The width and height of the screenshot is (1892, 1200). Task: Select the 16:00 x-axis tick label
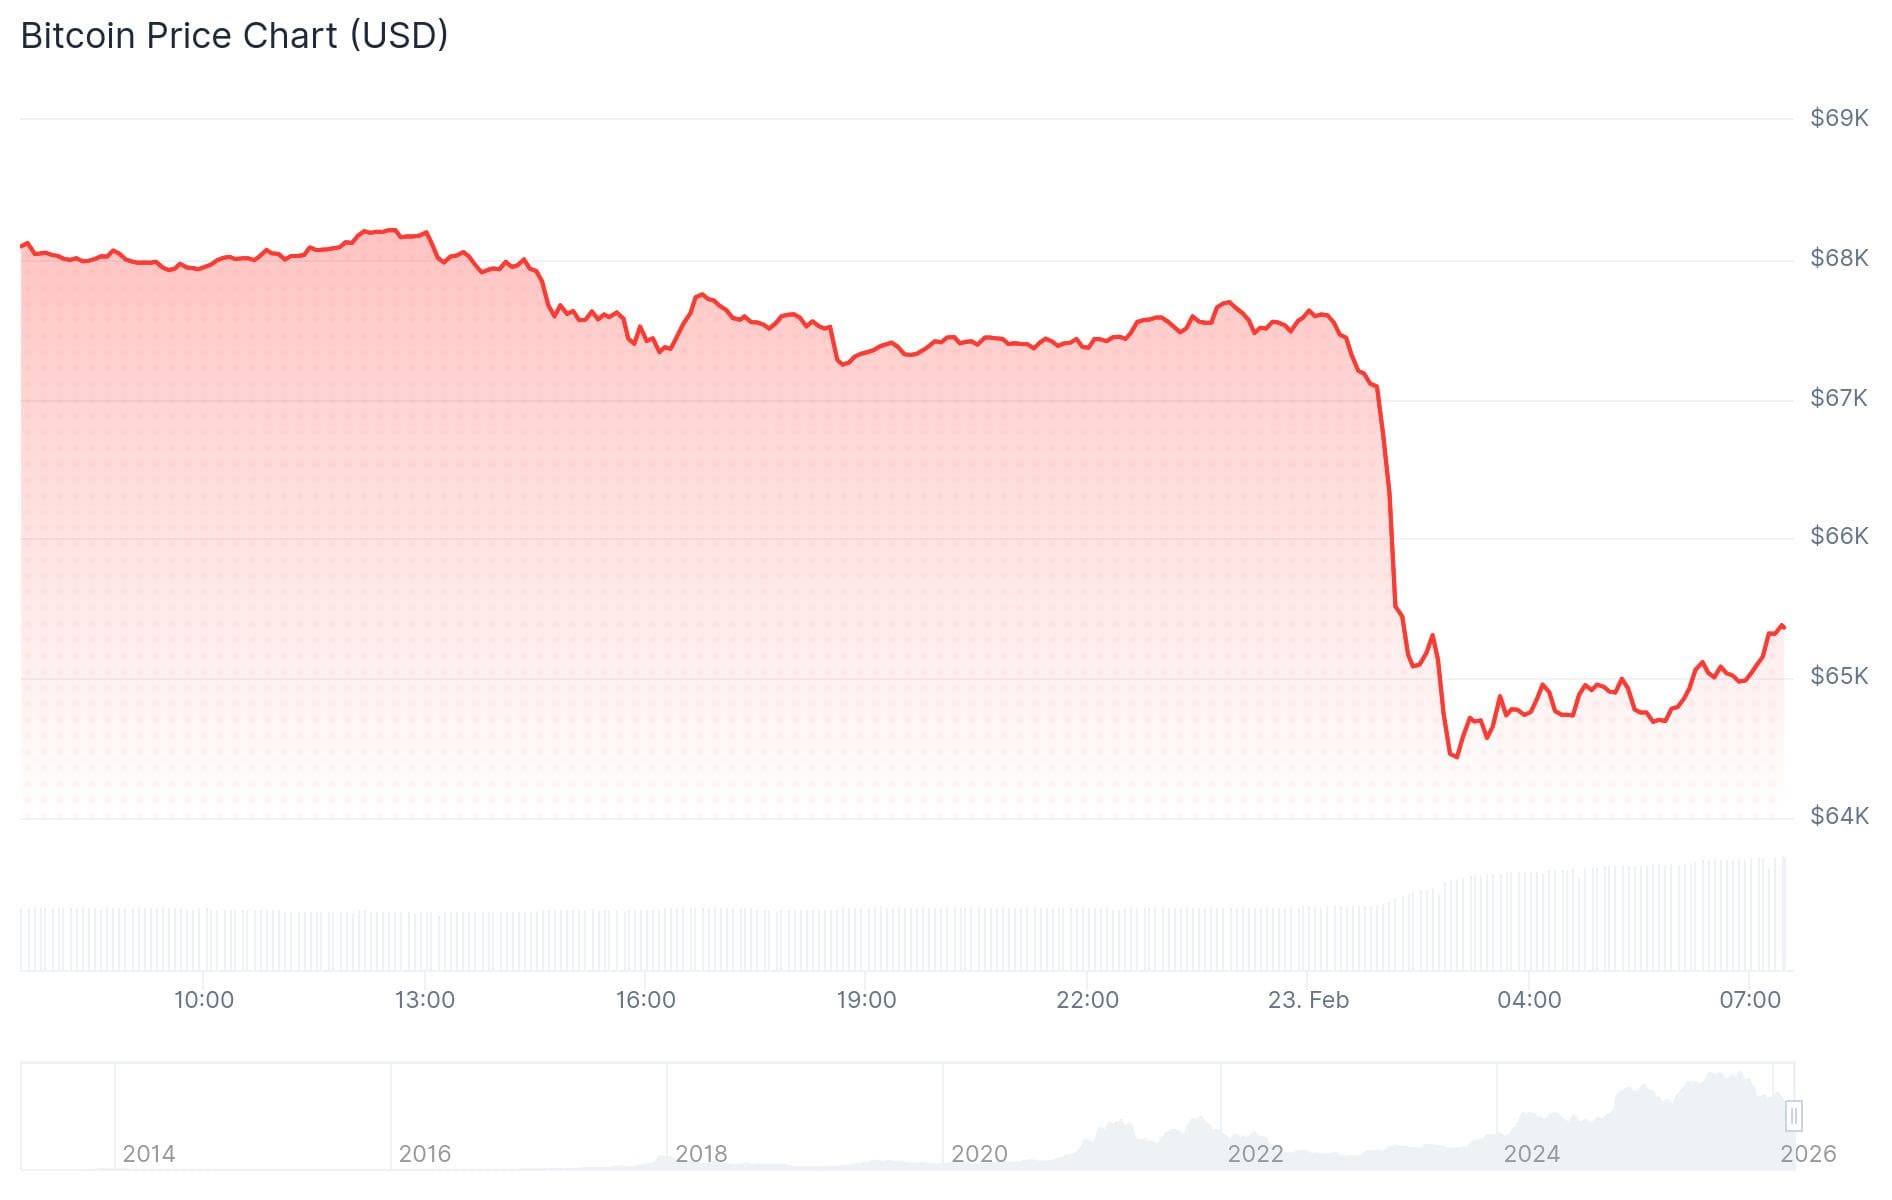(x=645, y=1000)
